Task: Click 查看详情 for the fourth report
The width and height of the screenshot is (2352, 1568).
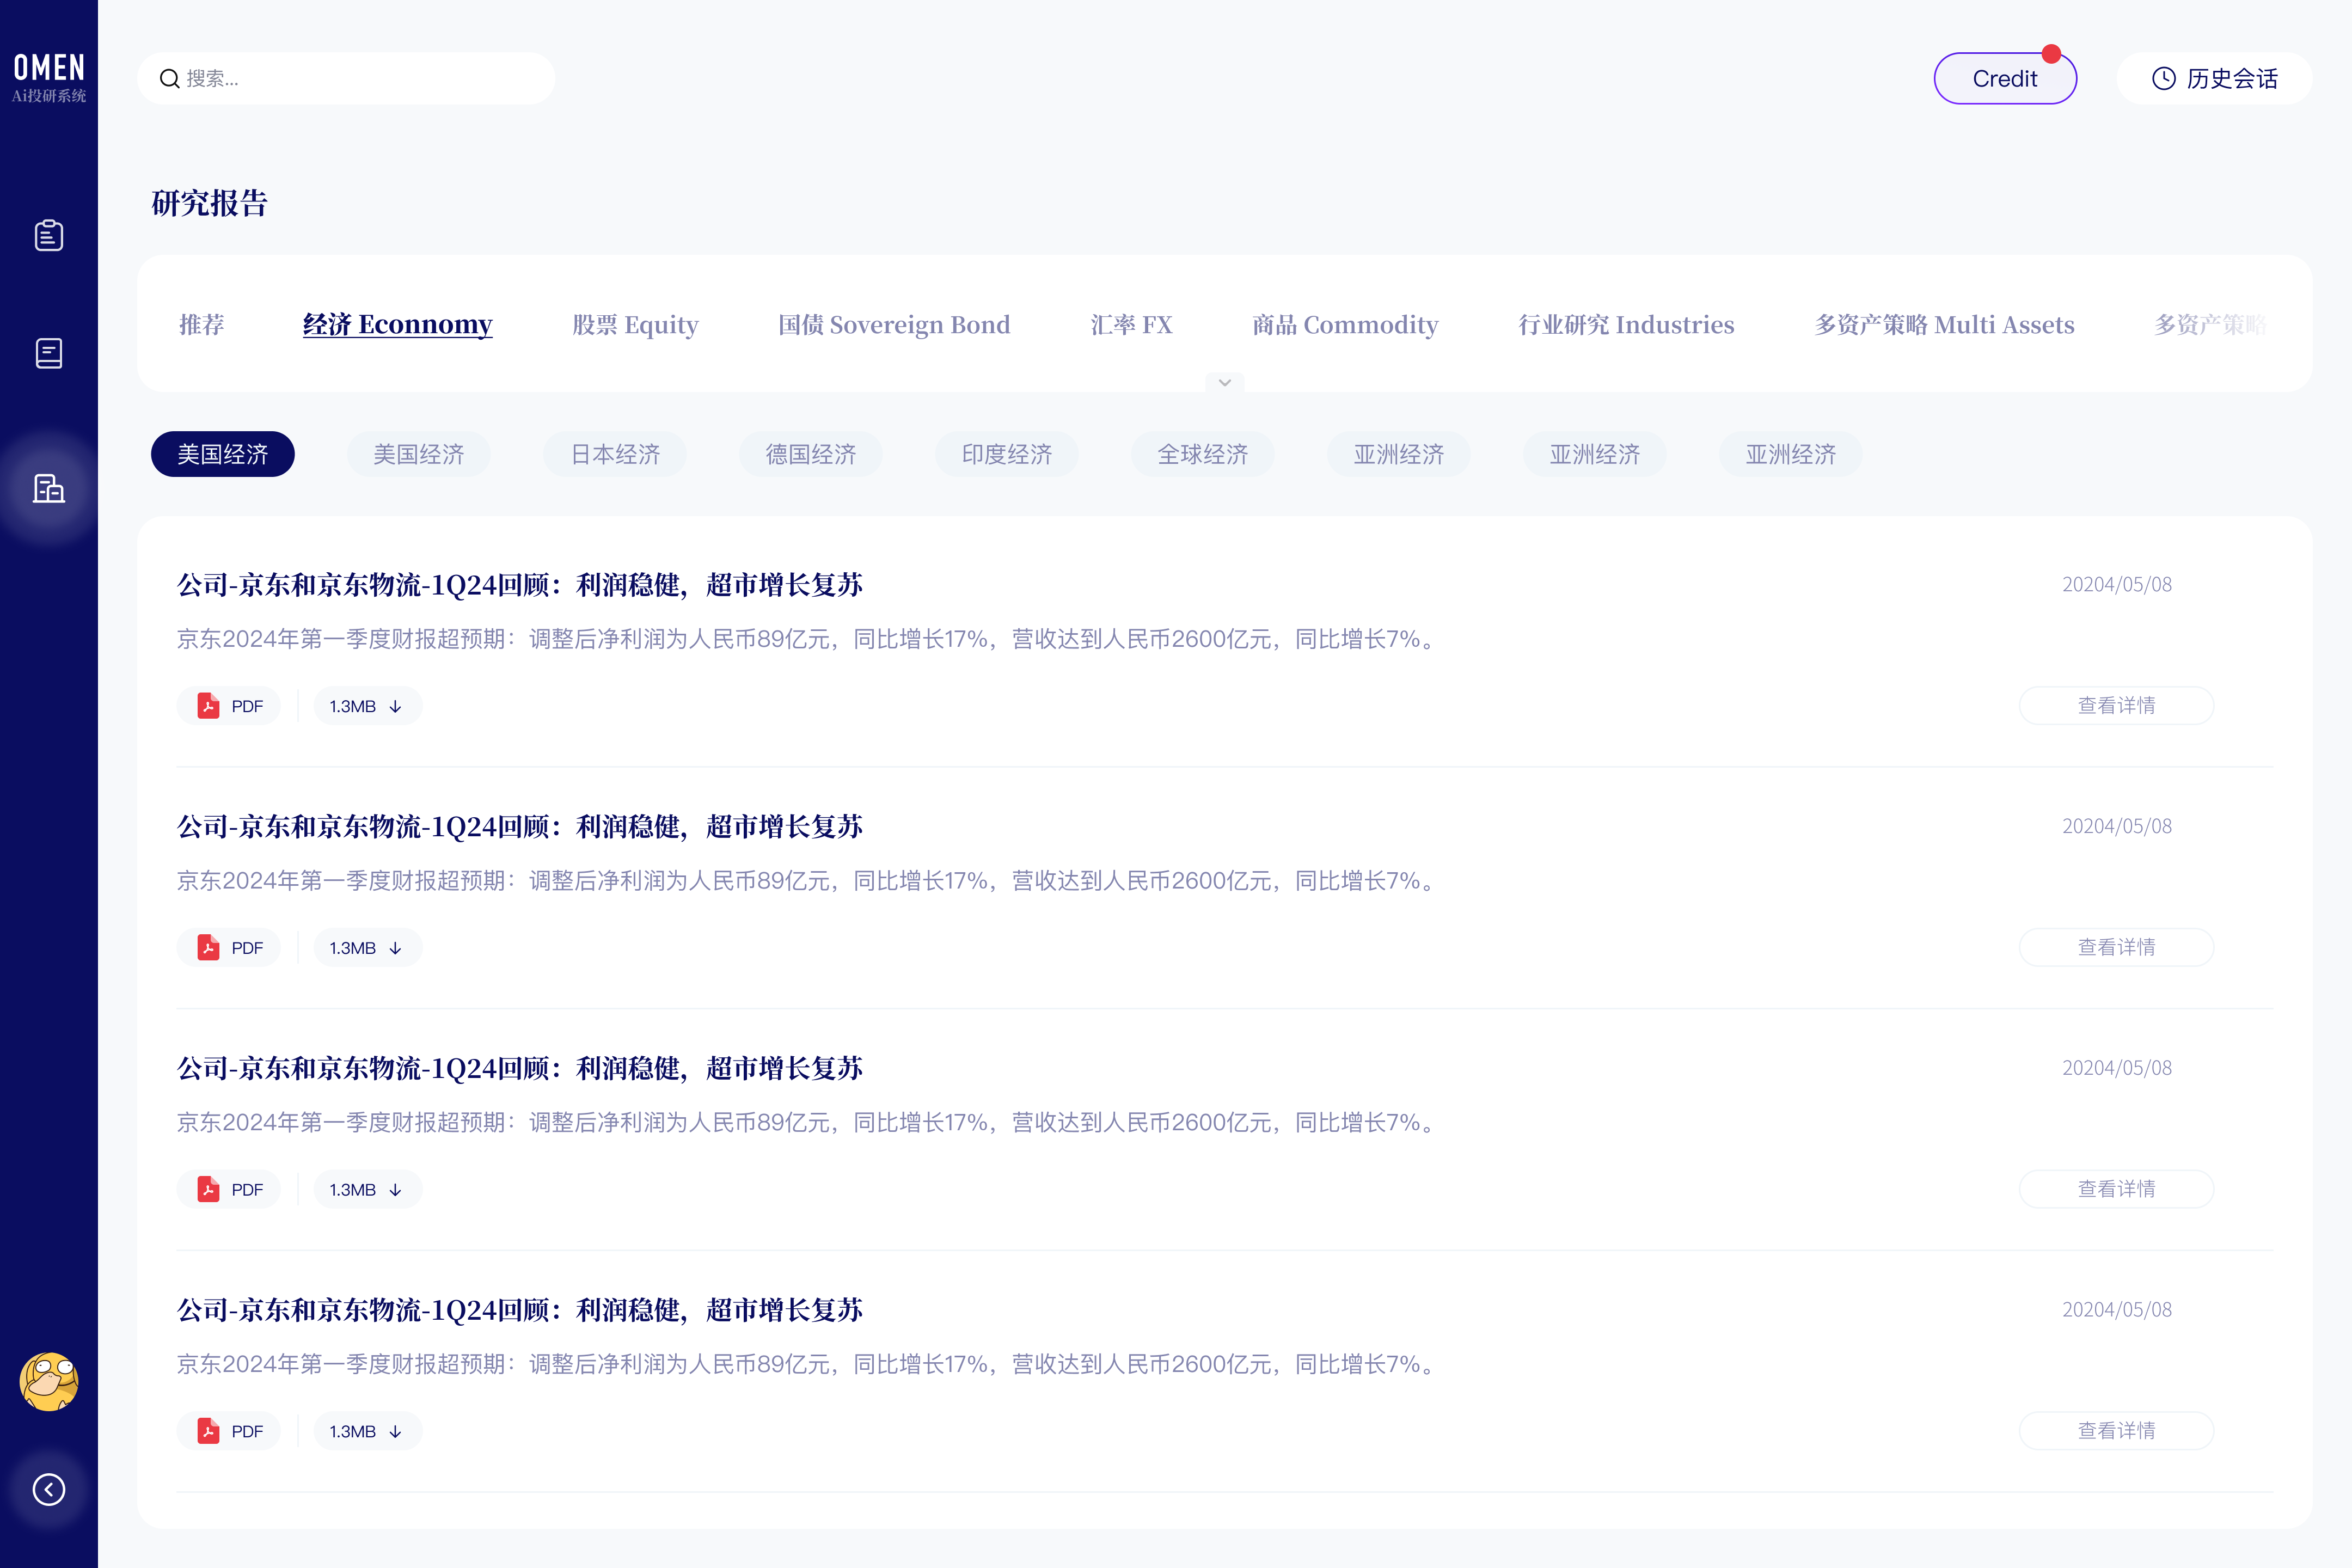Action: click(2116, 1432)
